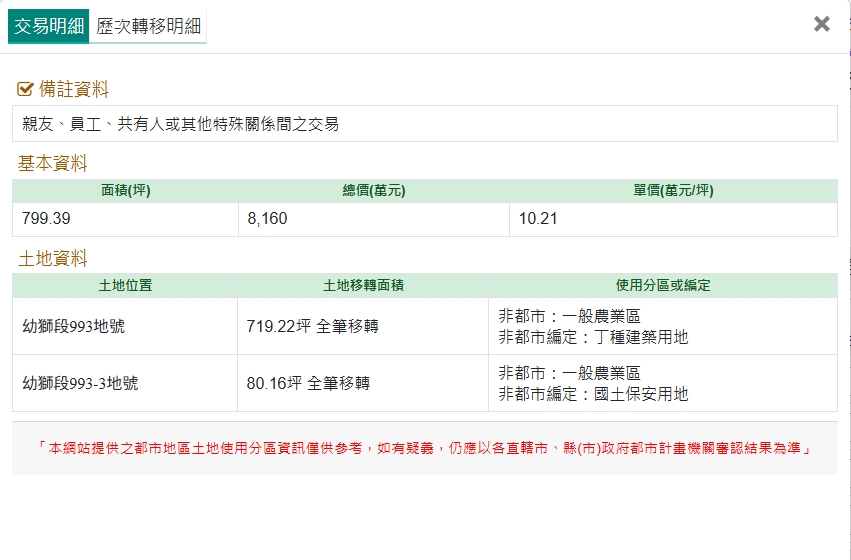Click the 單價(萬元/坪) column header
The image size is (851, 560).
pos(673,191)
